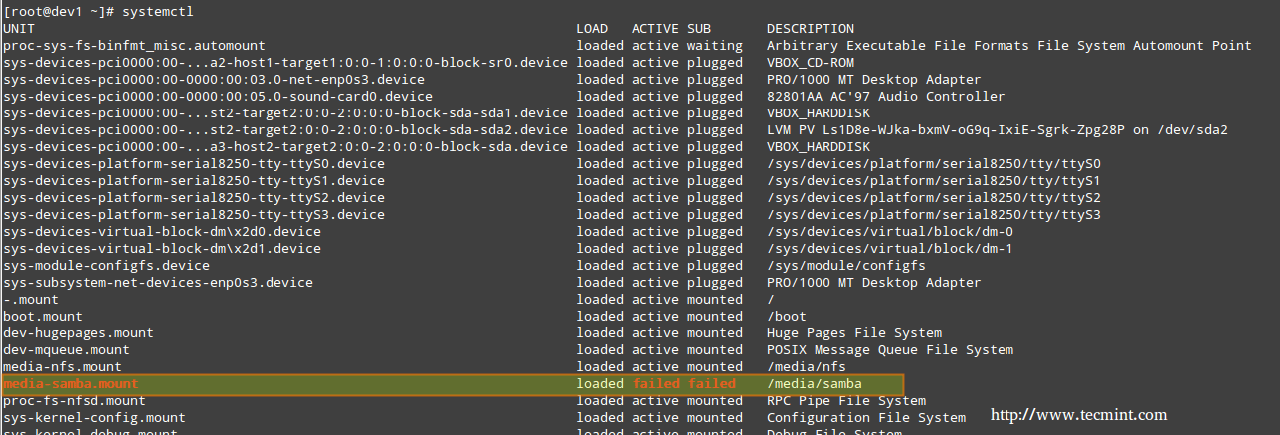
Task: Click the tecmint.com URL watermark
Action: [1078, 414]
